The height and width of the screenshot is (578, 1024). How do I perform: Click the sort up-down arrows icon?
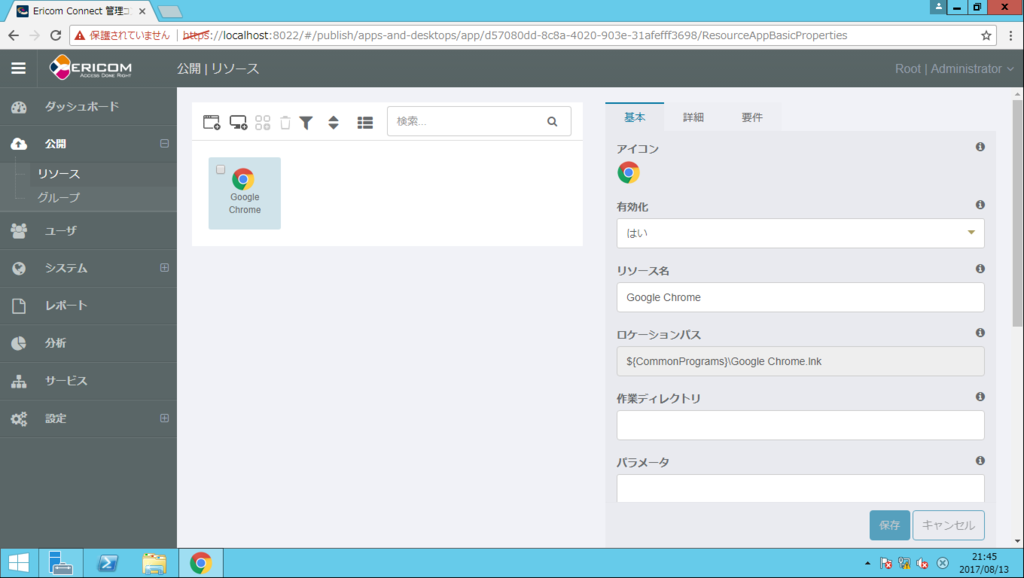coord(333,122)
